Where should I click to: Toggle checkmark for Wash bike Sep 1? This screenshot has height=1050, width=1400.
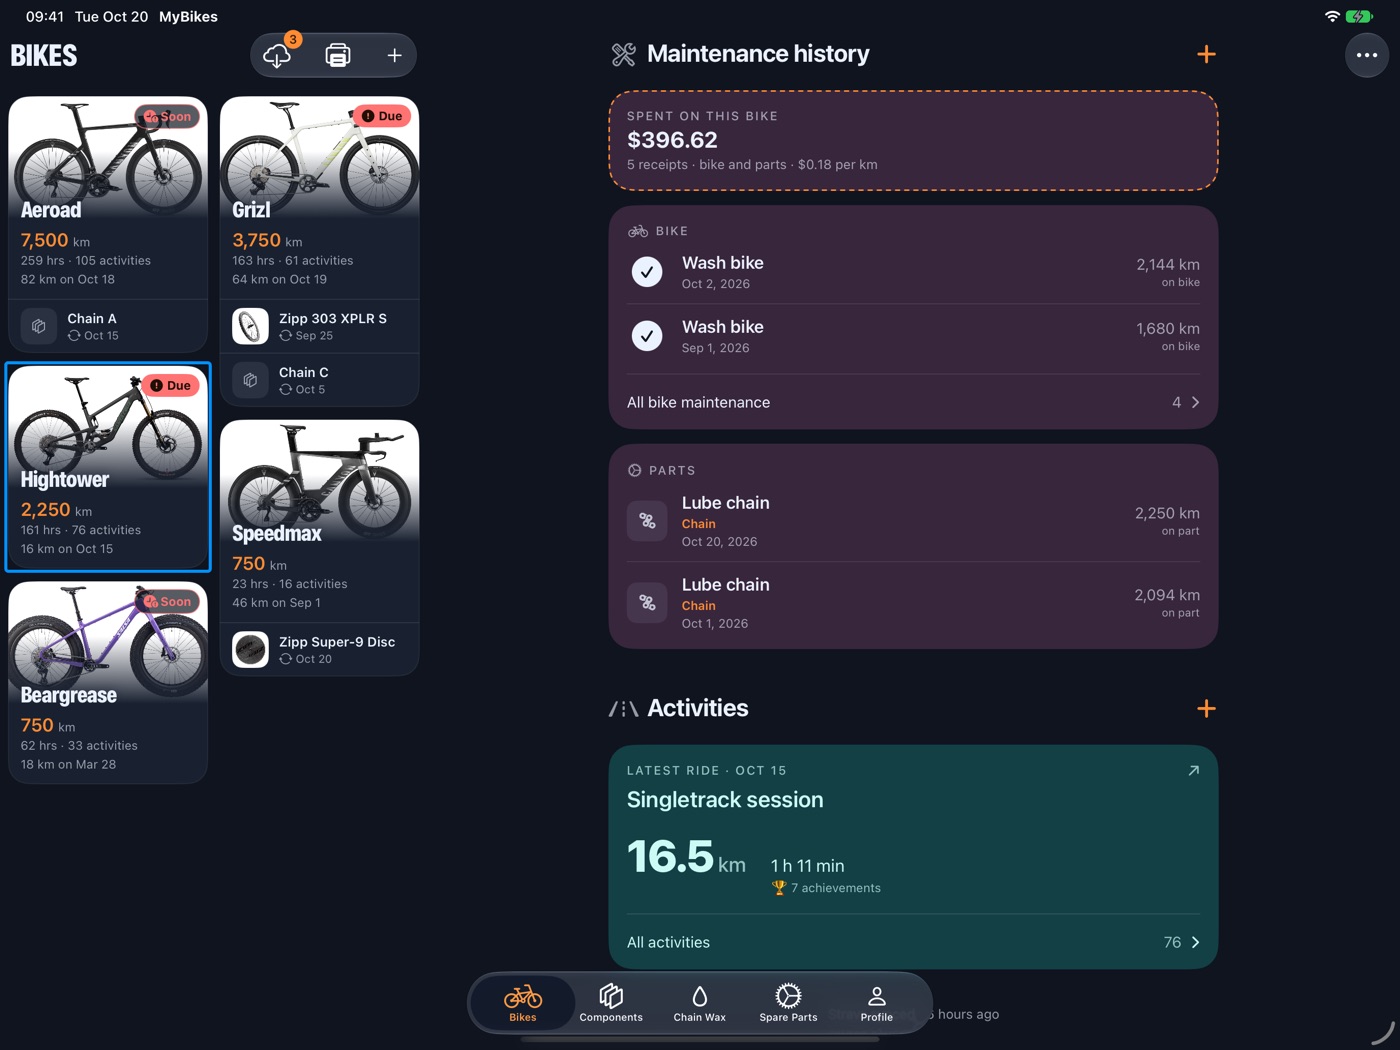(647, 336)
